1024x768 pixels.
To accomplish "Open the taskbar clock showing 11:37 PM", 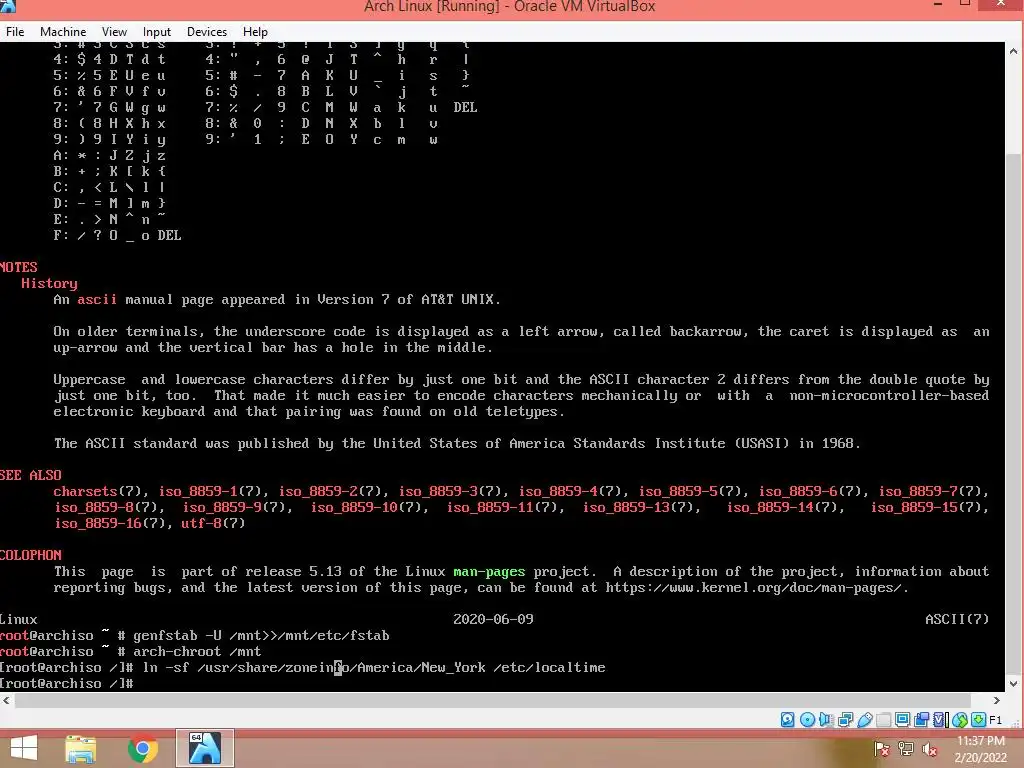I will pos(980,749).
